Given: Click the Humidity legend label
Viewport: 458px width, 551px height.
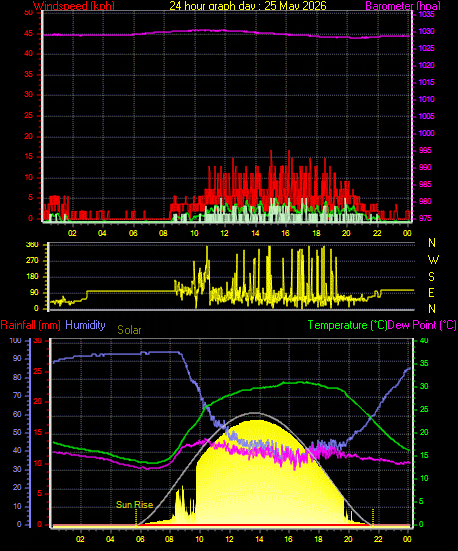Looking at the screenshot, I should coord(85,325).
